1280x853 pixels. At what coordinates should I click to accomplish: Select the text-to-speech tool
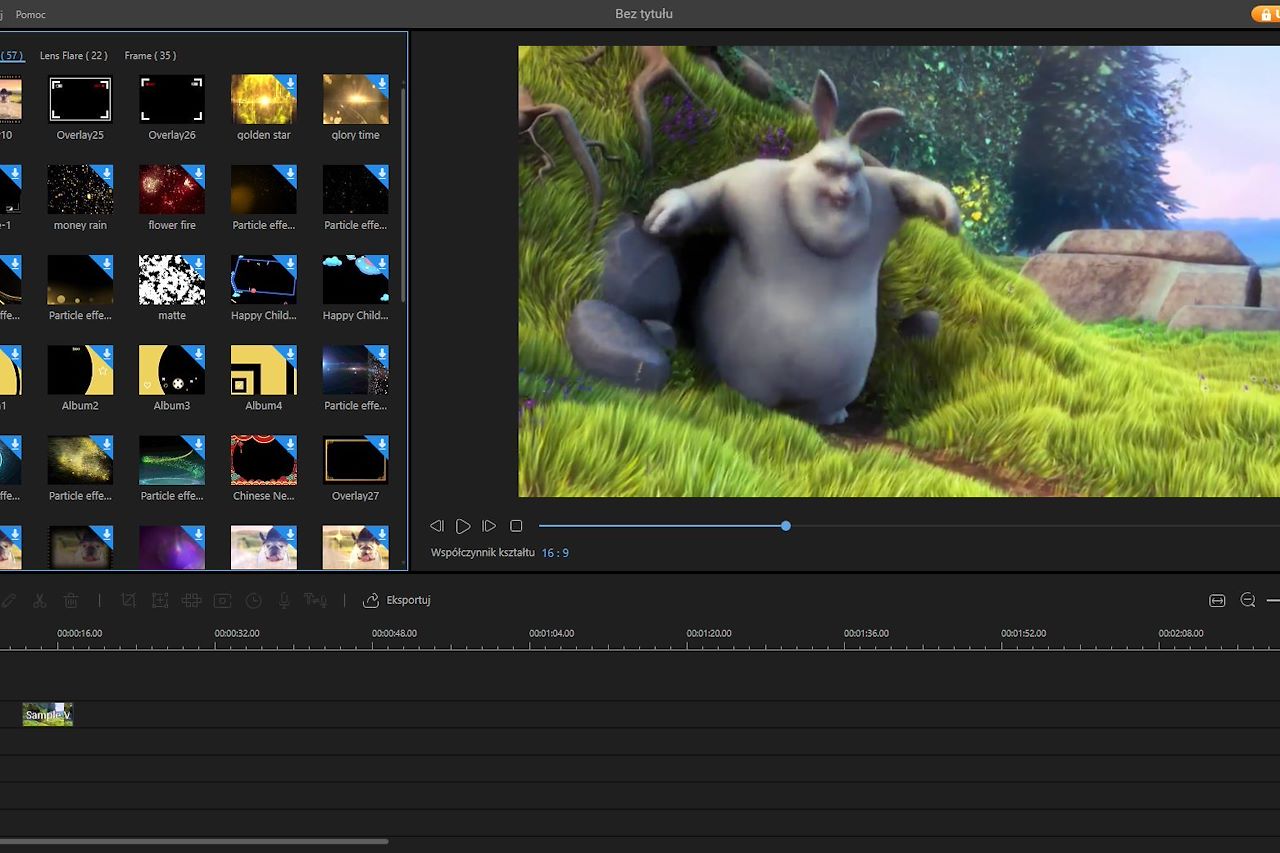[316, 600]
